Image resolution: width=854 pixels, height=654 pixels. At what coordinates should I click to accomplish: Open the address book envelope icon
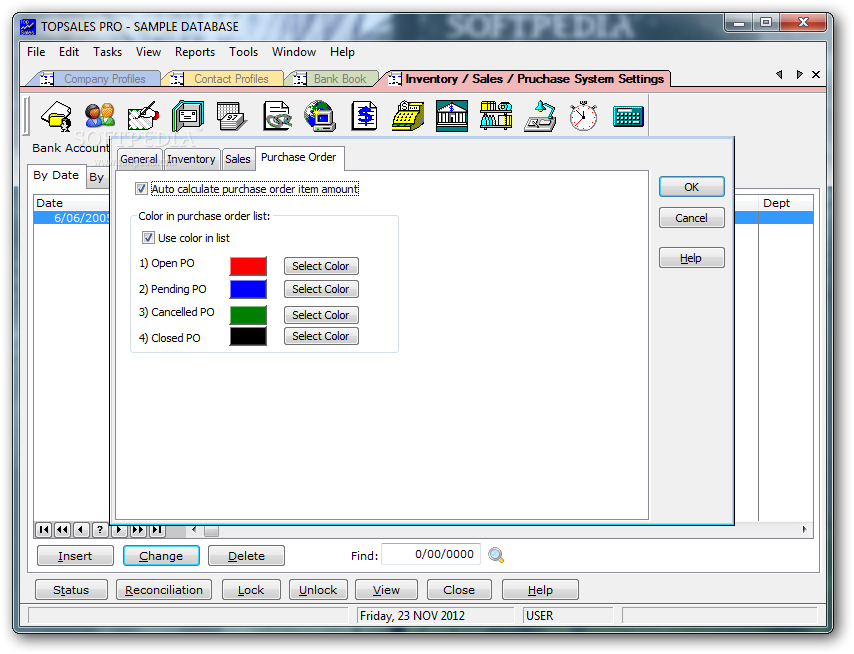click(188, 116)
